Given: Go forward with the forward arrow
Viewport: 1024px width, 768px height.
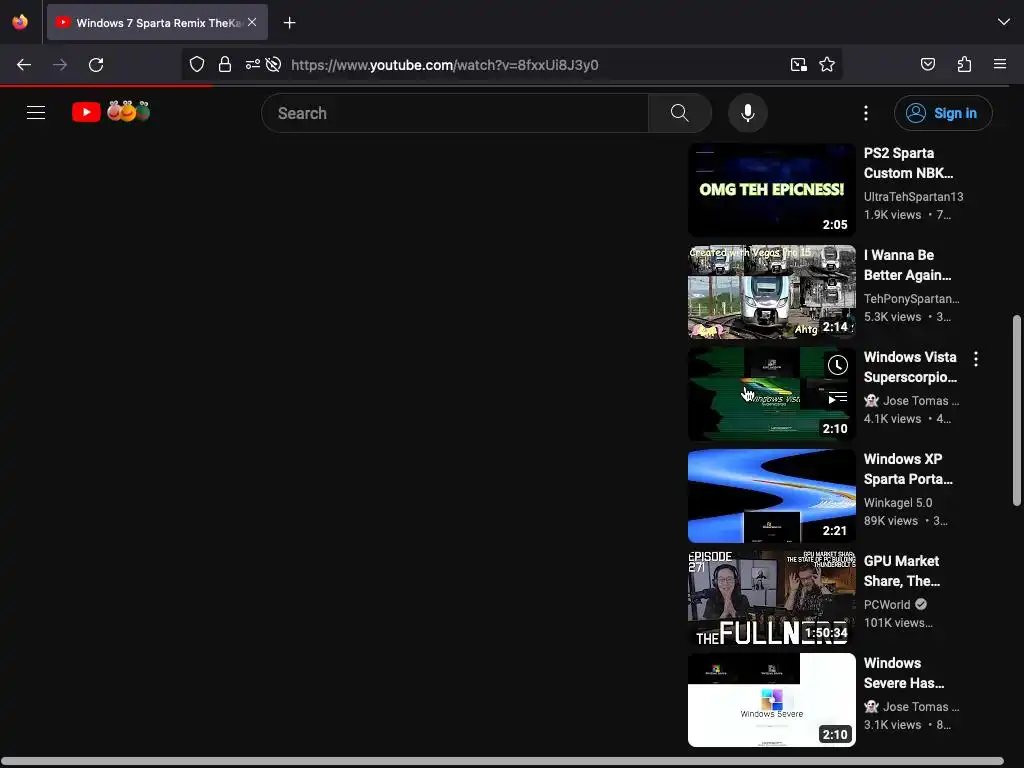Looking at the screenshot, I should pos(60,65).
